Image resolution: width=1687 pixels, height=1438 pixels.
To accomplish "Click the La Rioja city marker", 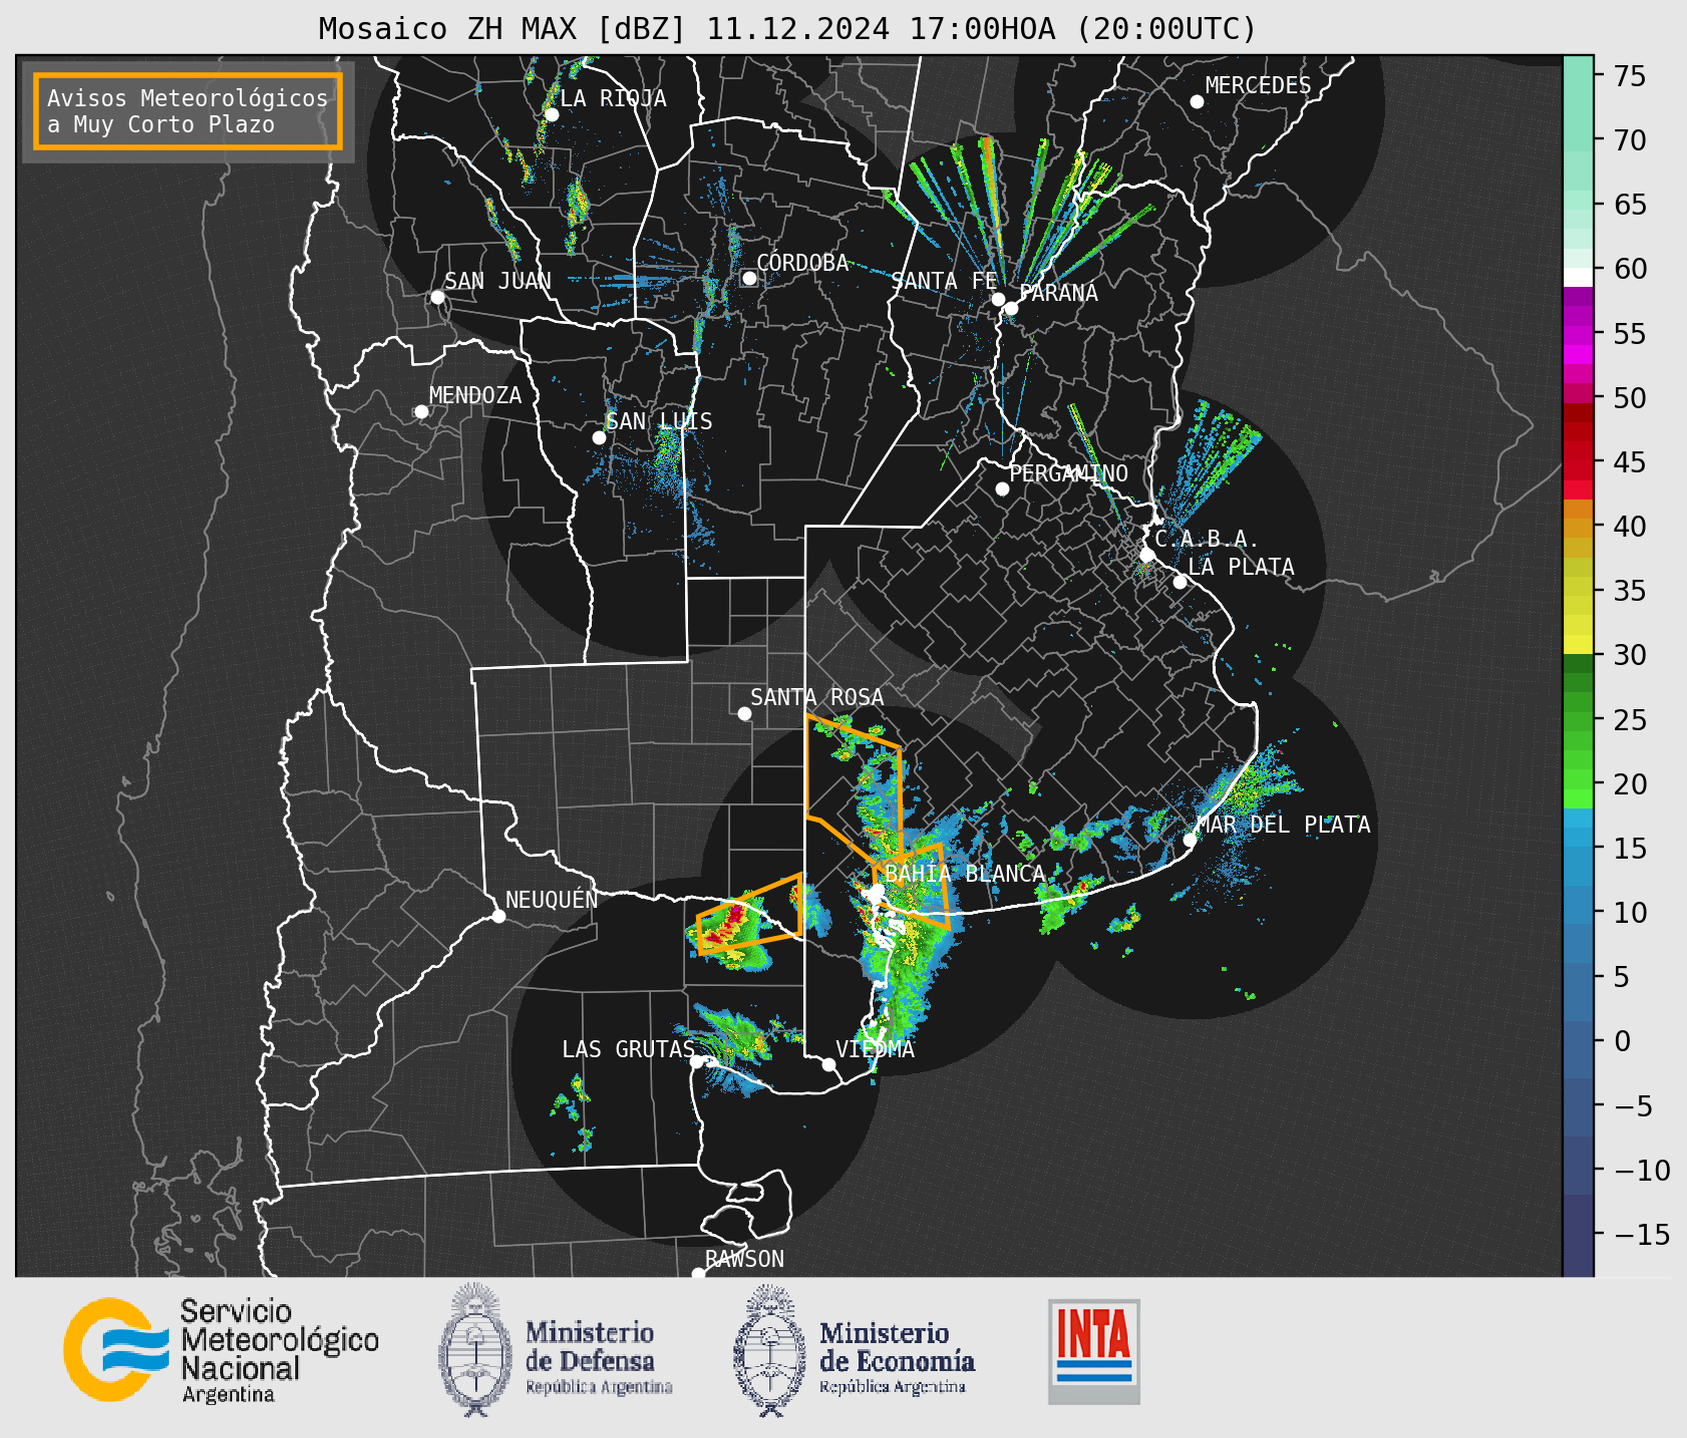I will pos(551,114).
